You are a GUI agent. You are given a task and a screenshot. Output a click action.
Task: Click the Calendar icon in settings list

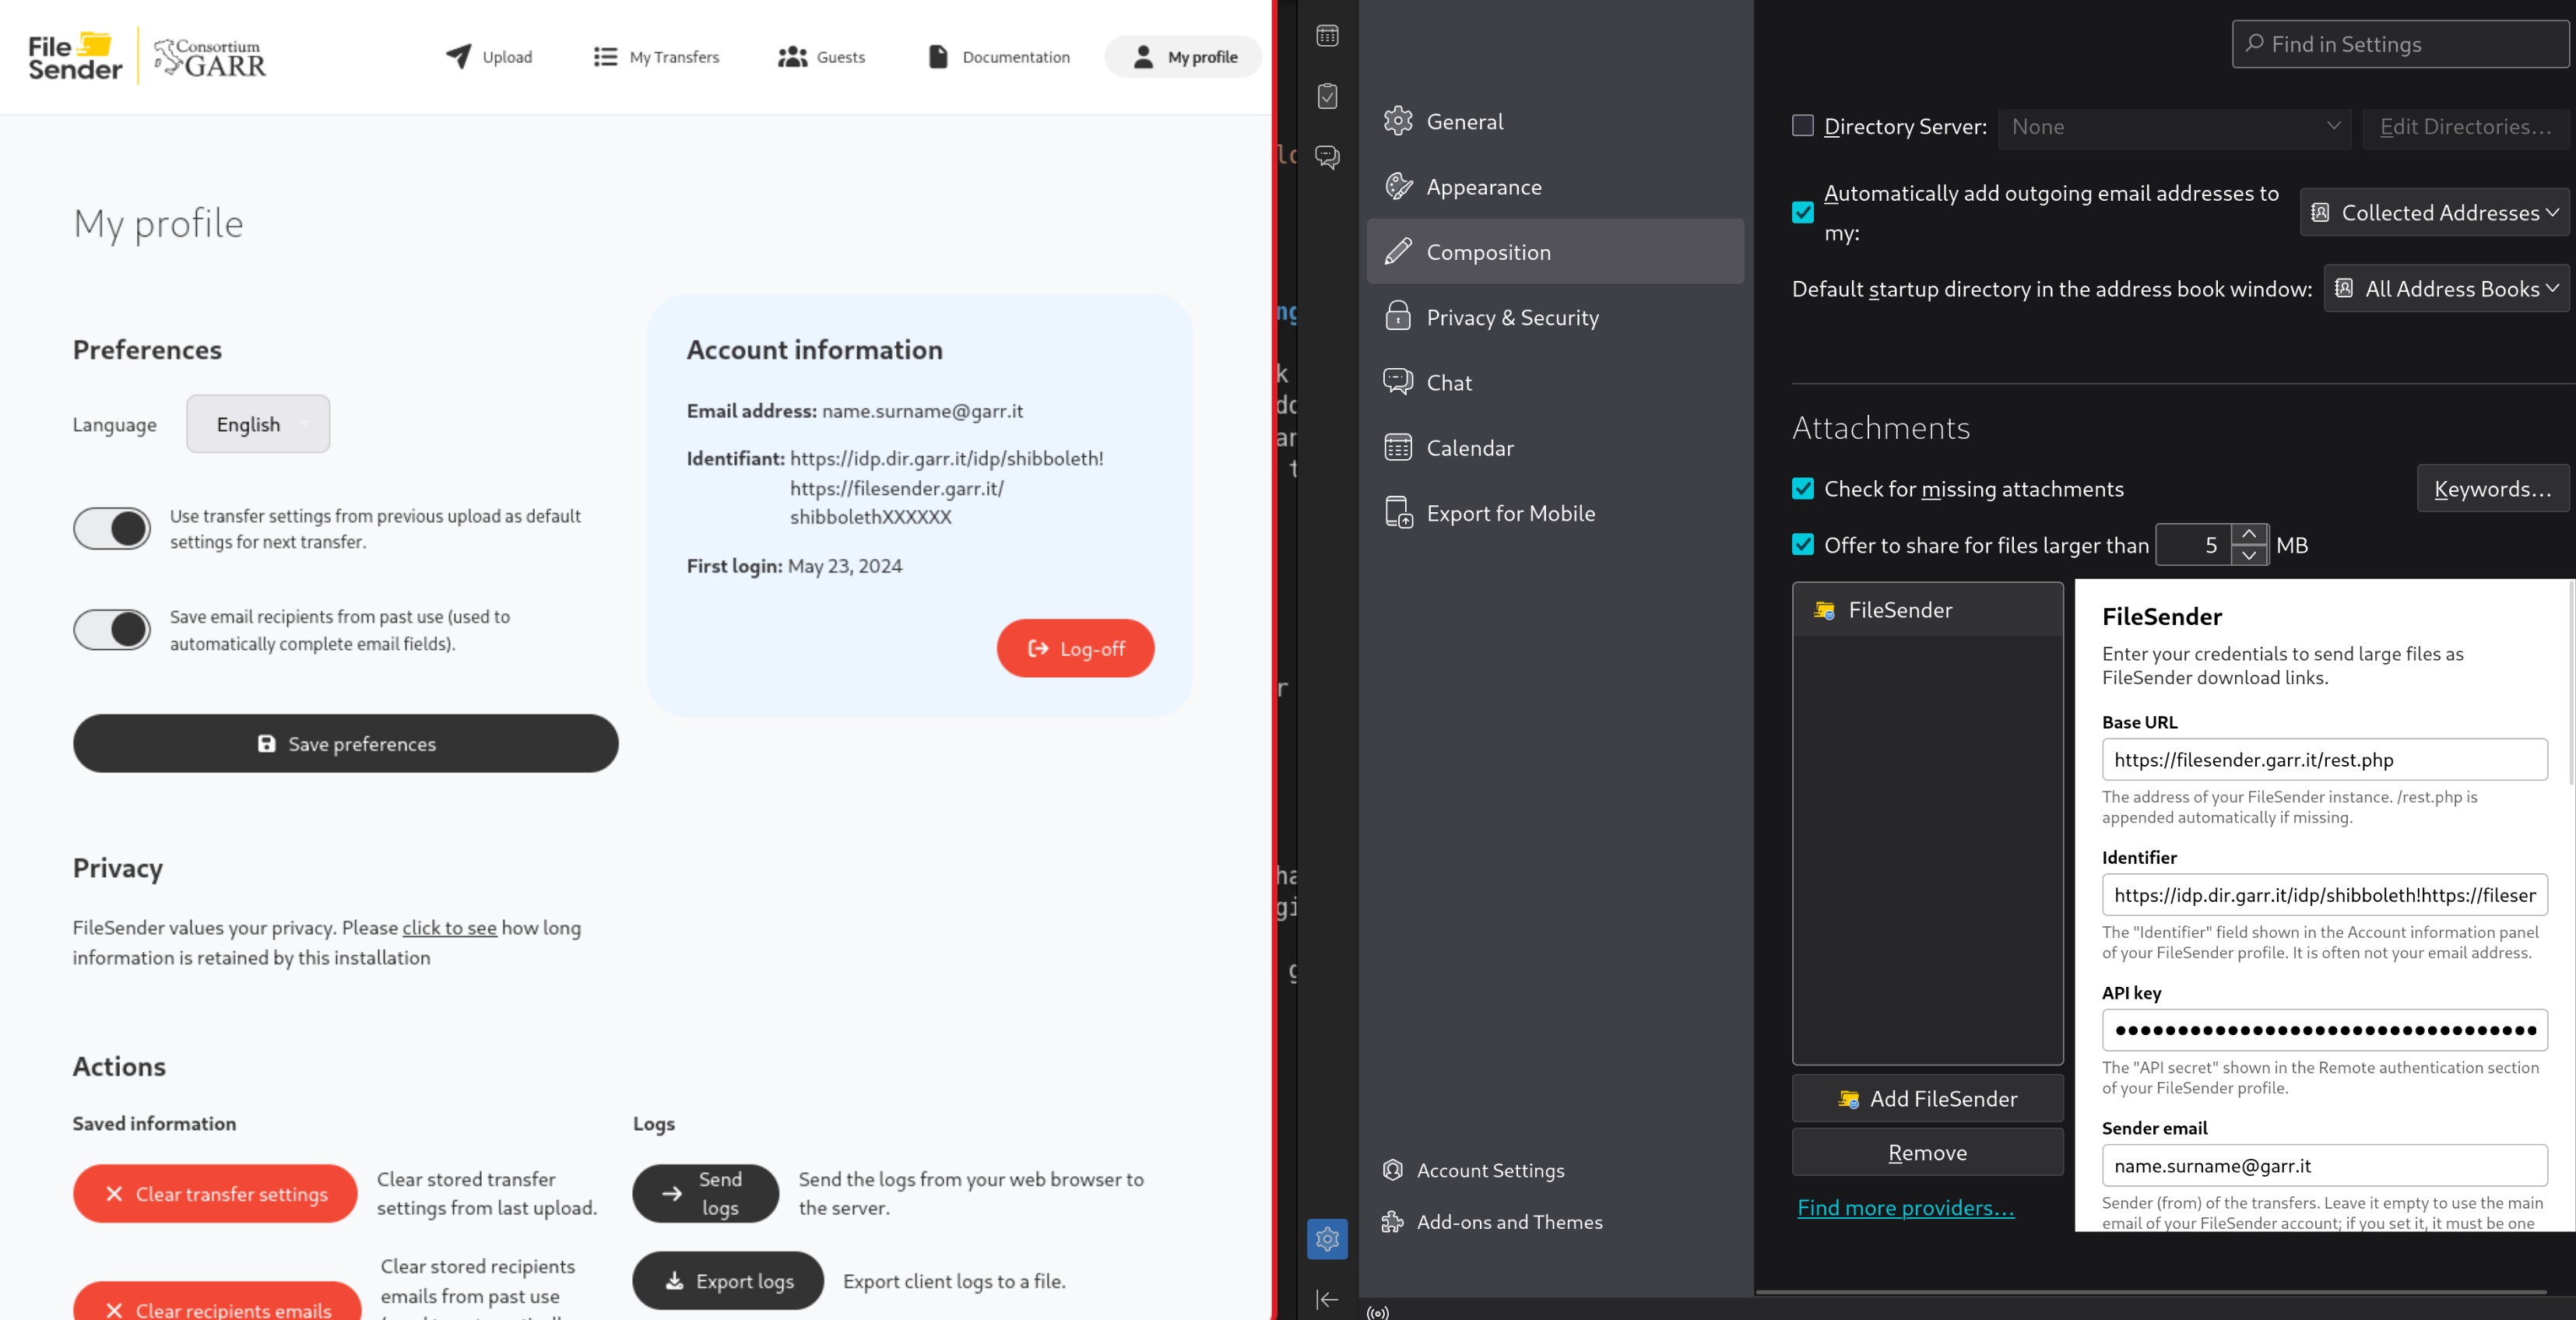pyautogui.click(x=1398, y=447)
